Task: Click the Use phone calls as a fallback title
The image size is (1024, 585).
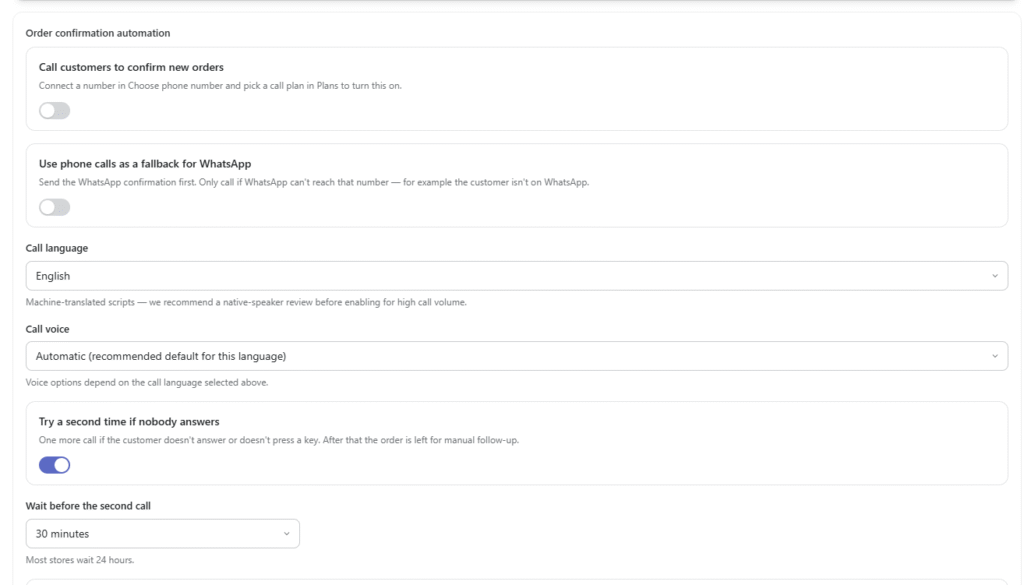Action: [x=145, y=164]
